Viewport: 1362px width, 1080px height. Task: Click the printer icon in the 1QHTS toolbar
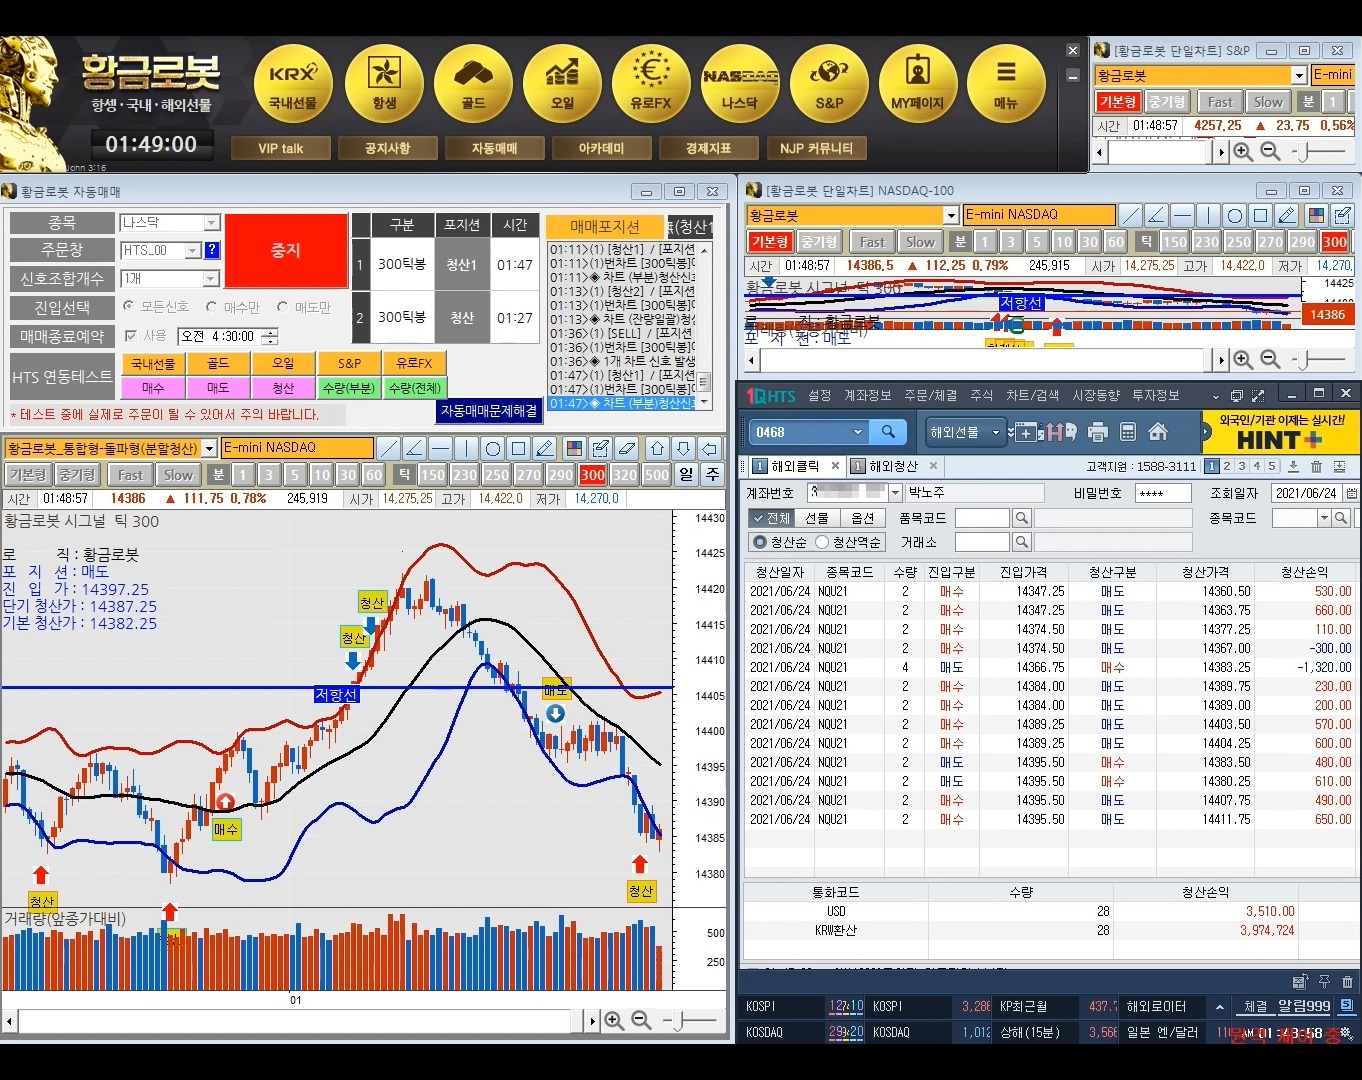click(1098, 432)
